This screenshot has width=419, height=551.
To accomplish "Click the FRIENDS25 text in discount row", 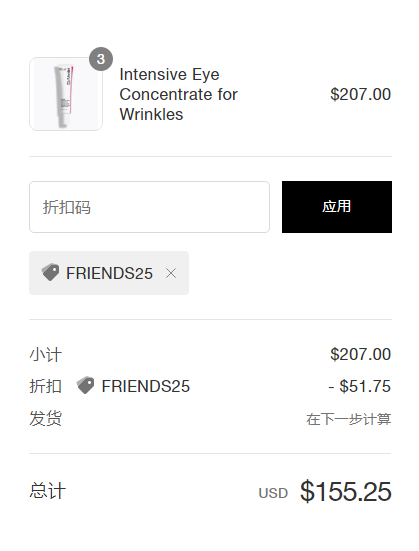I will click(x=146, y=386).
